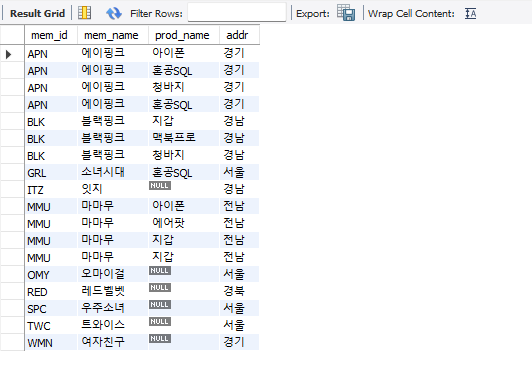Image resolution: width=532 pixels, height=372 pixels.
Task: Sort by the mem_id column header
Action: coord(51,35)
